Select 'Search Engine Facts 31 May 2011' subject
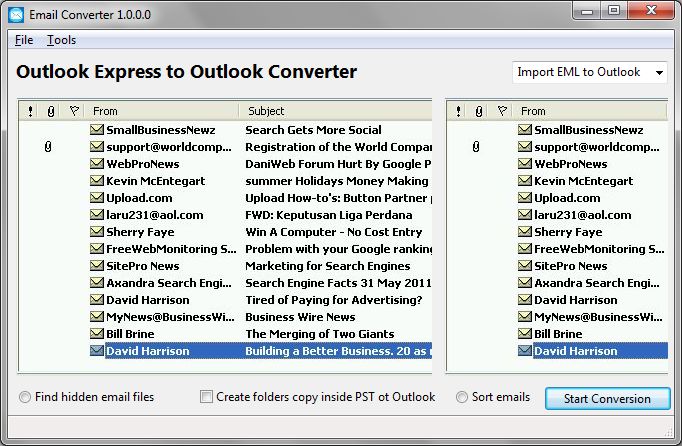Screen dimensions: 682x446 338,283
